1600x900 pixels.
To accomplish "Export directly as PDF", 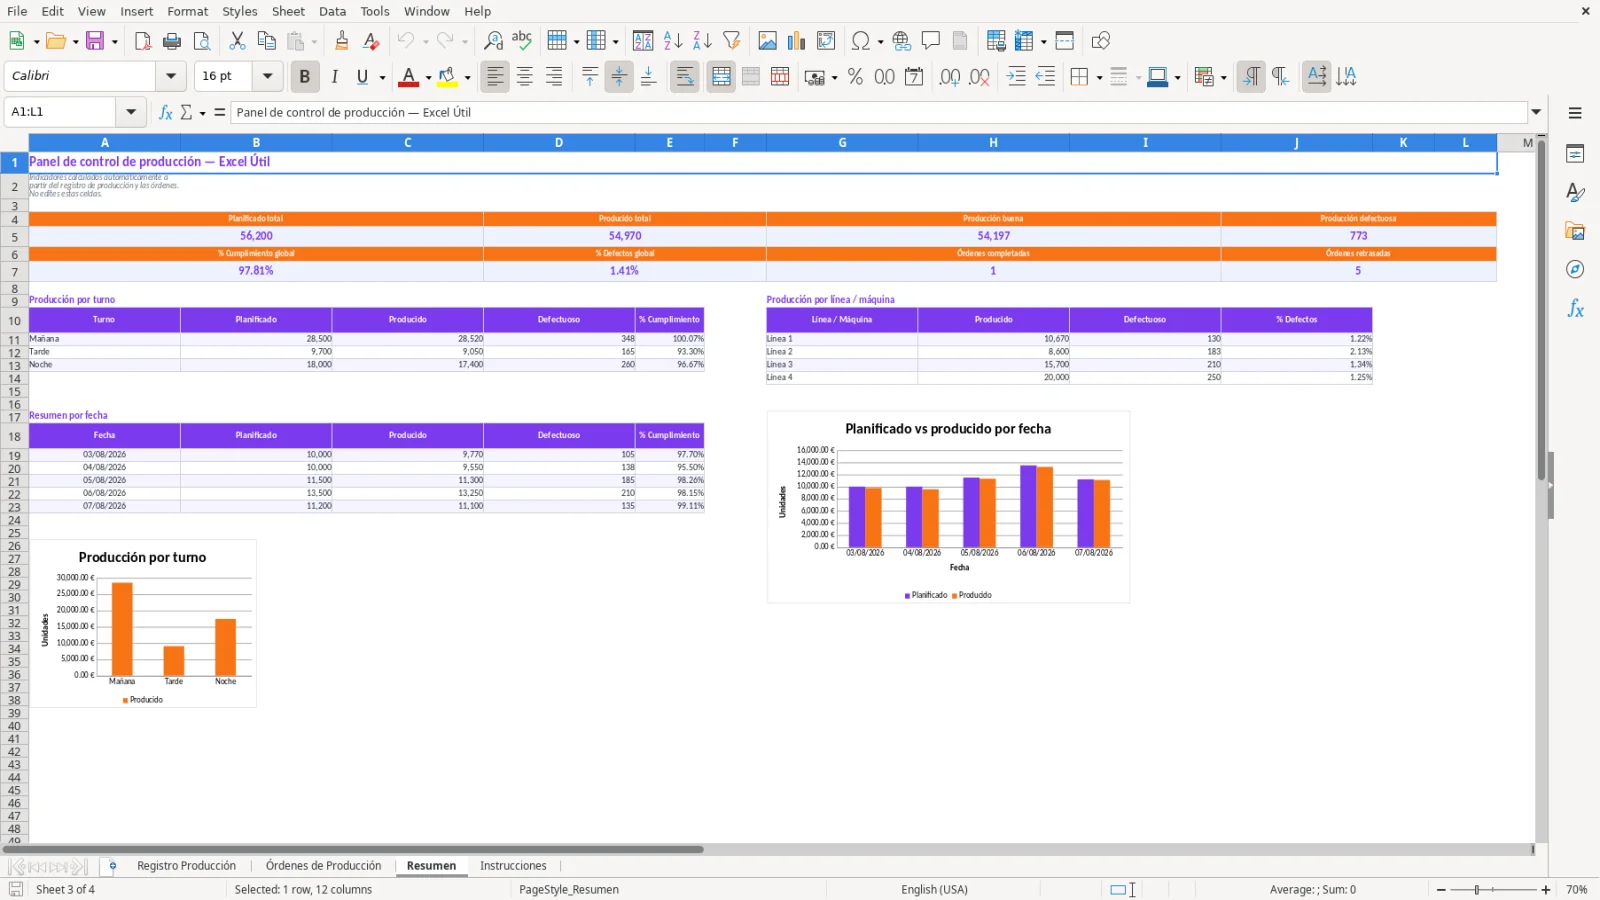I will pyautogui.click(x=143, y=41).
